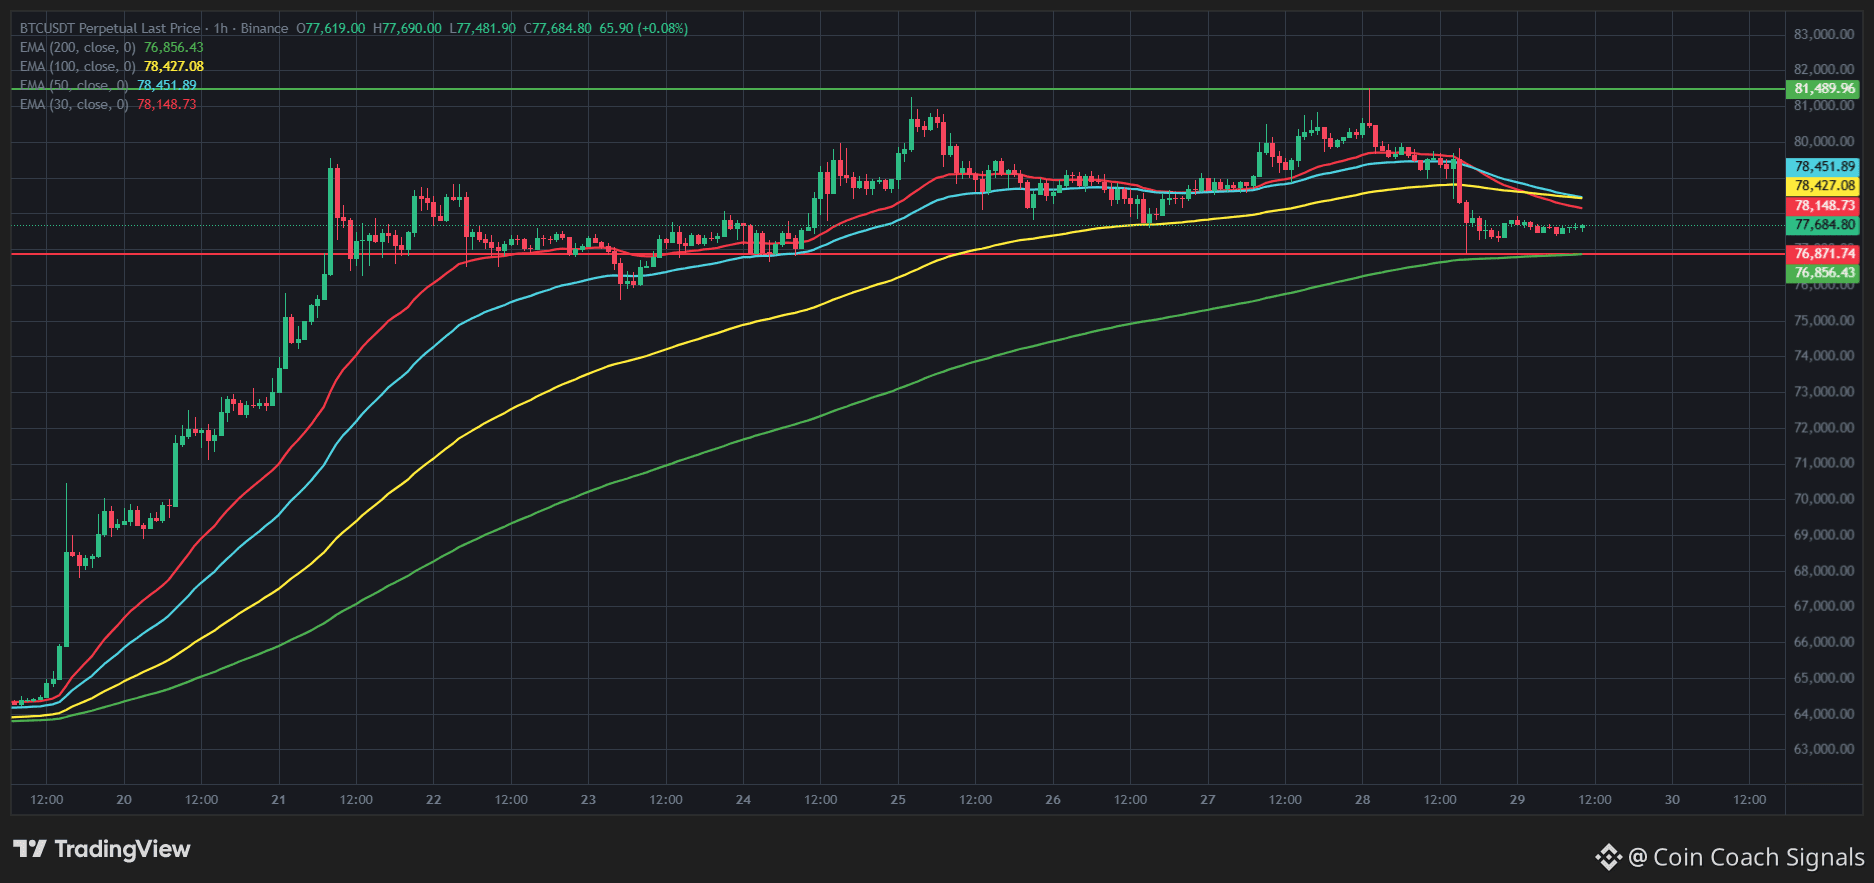Click the yellow 78,427.08 EMA price tag

pyautogui.click(x=1824, y=186)
